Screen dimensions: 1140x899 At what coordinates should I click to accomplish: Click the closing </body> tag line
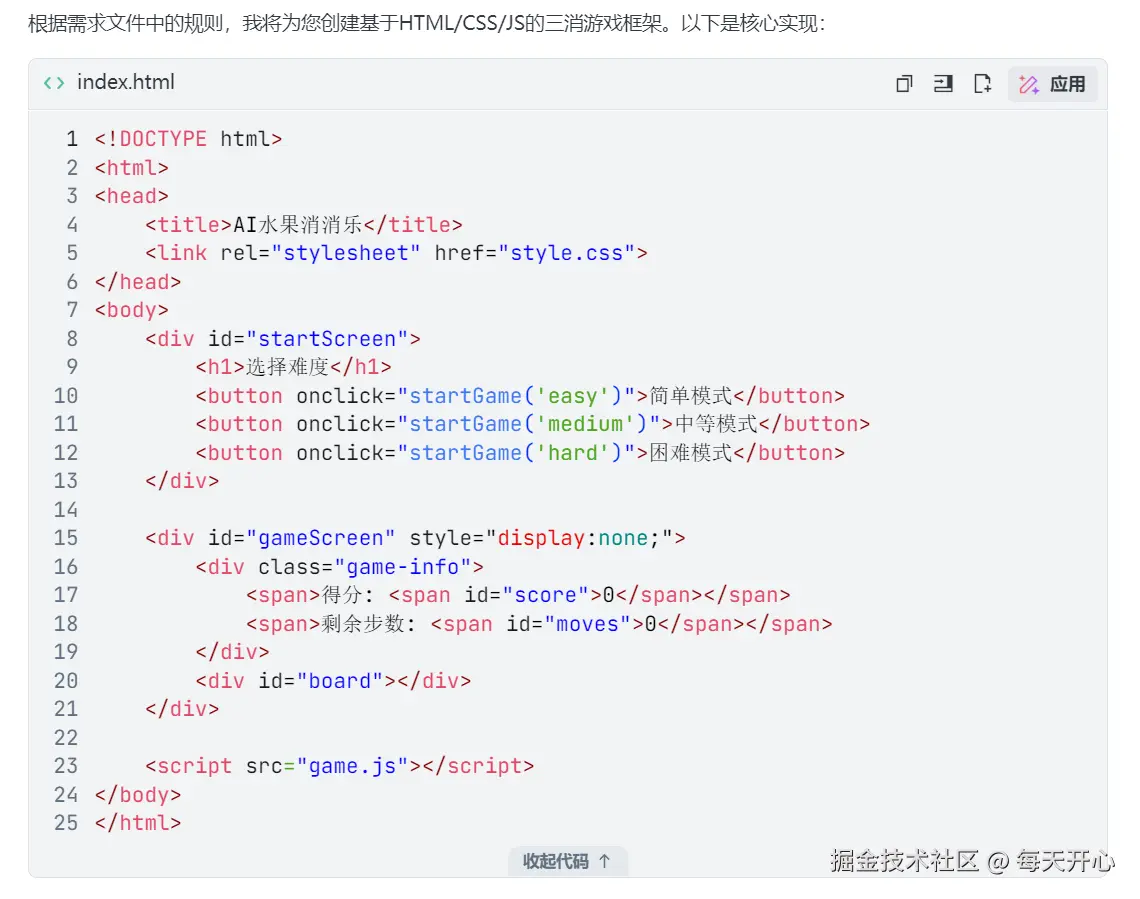tap(137, 794)
